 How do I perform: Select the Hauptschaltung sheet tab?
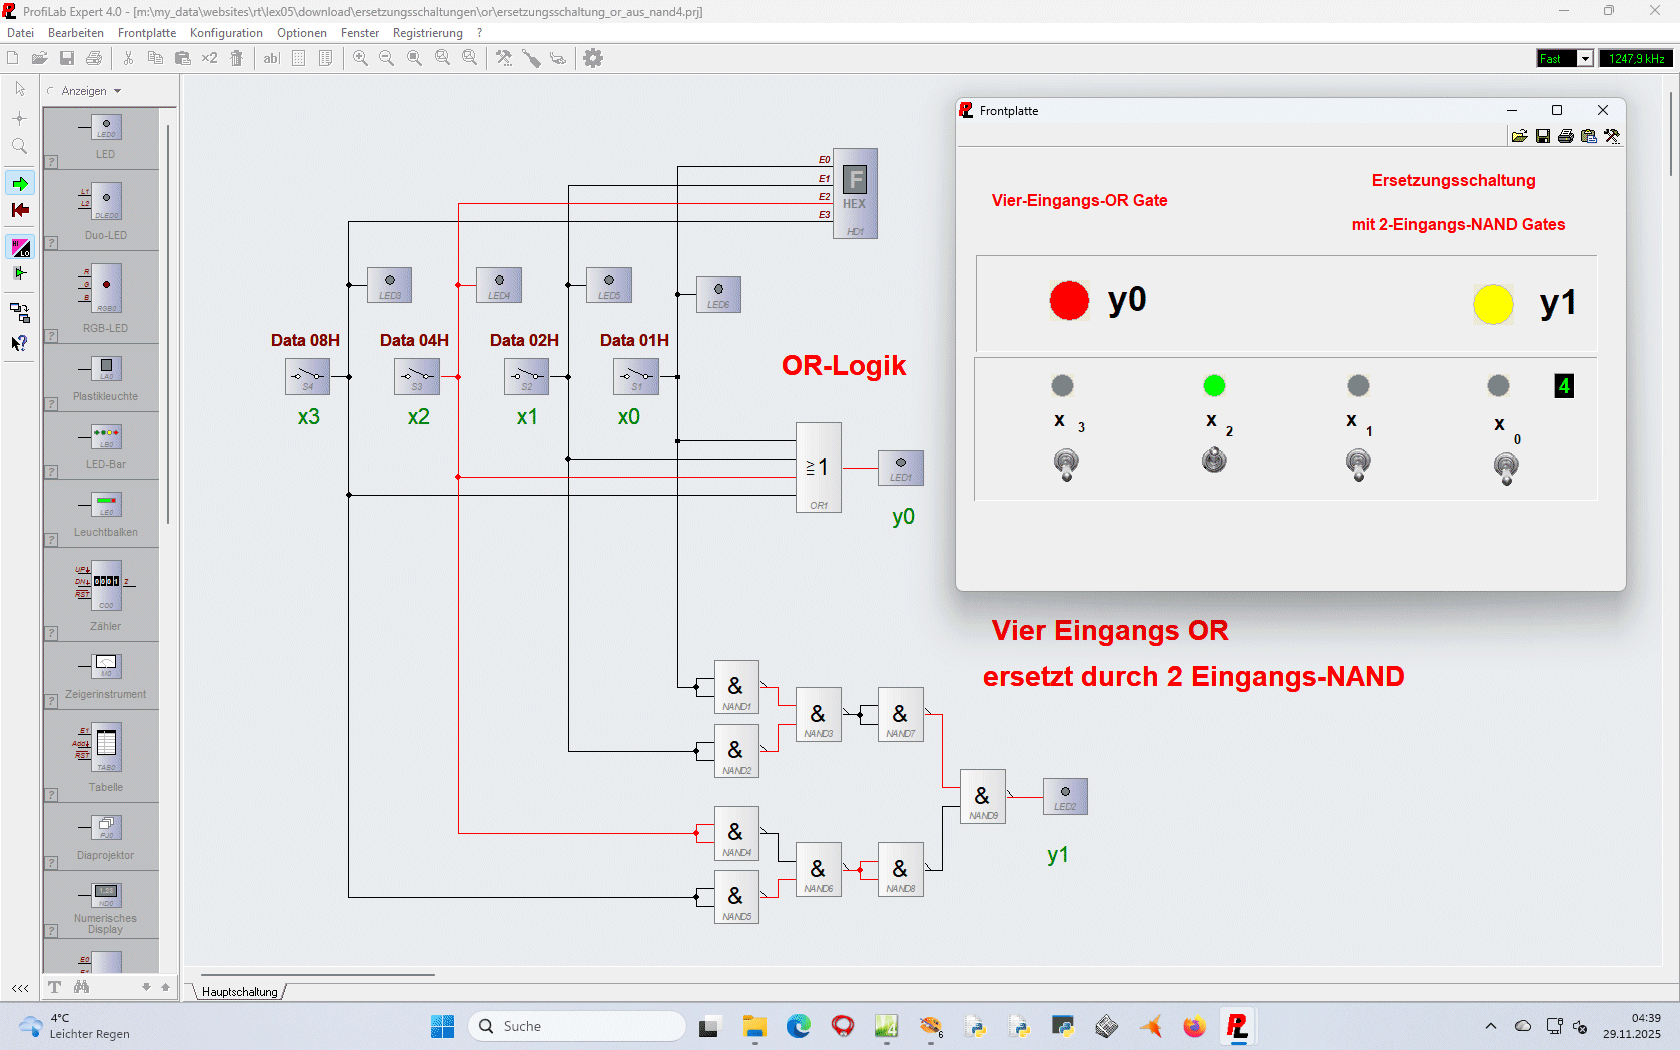tap(240, 992)
